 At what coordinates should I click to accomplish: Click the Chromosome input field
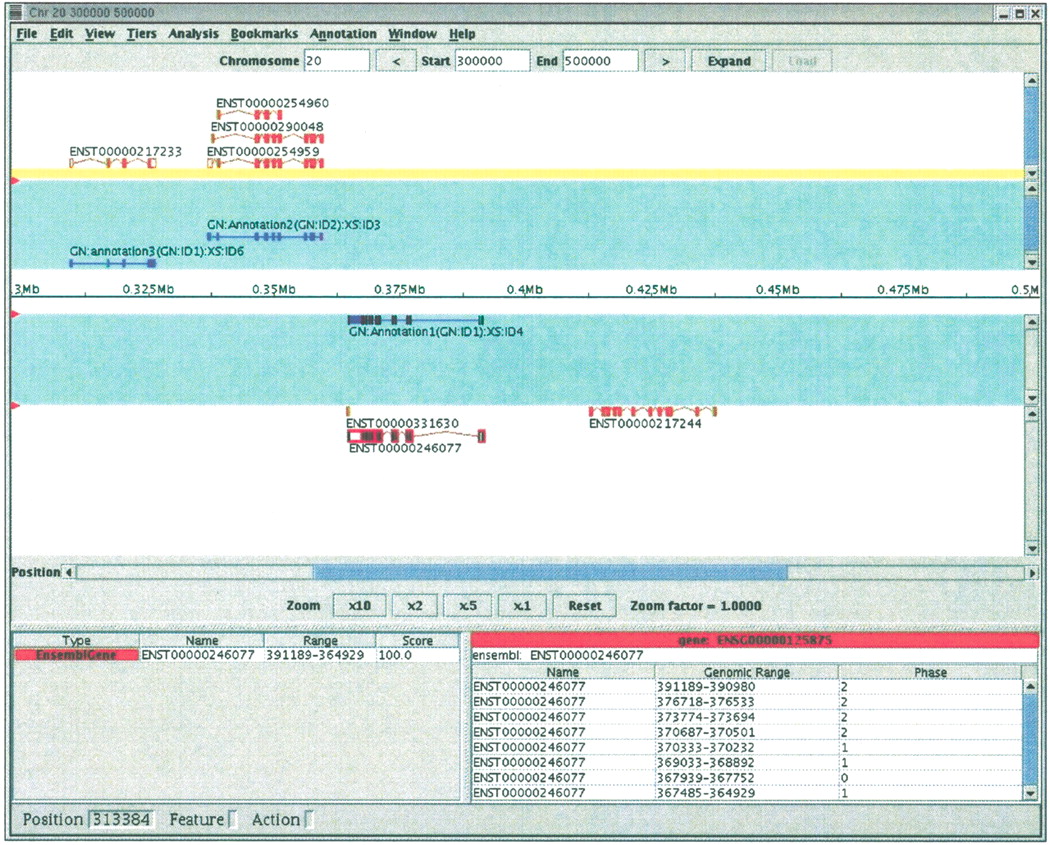pyautogui.click(x=336, y=61)
